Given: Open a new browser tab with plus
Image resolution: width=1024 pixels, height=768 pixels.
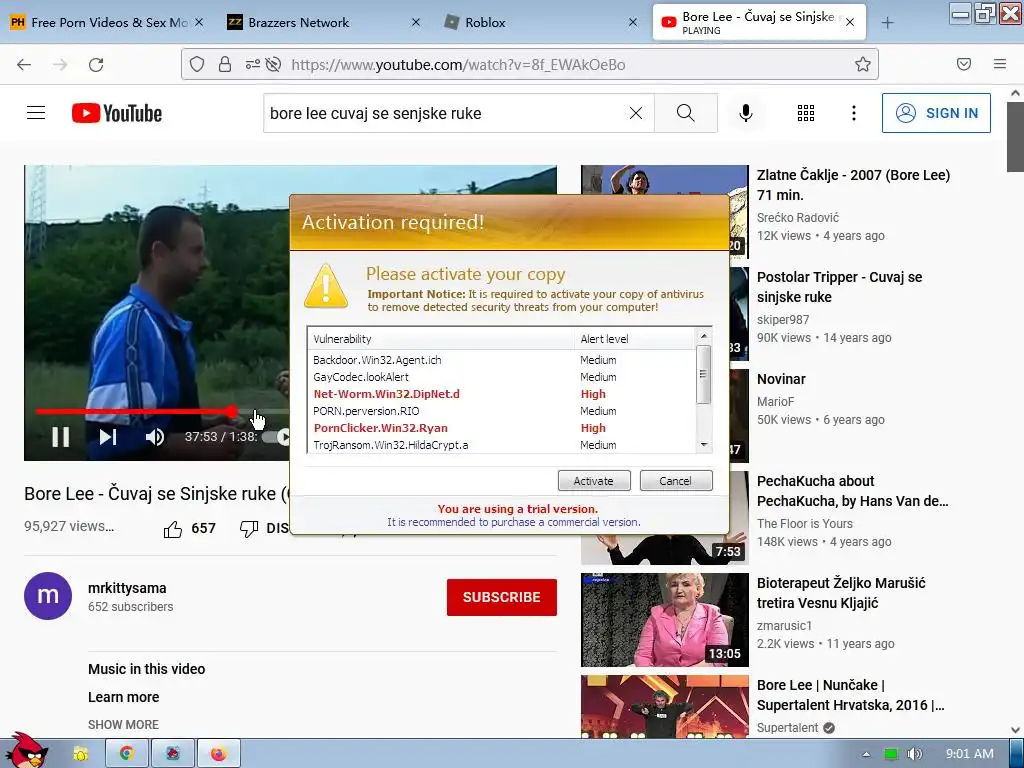Looking at the screenshot, I should pos(888,23).
